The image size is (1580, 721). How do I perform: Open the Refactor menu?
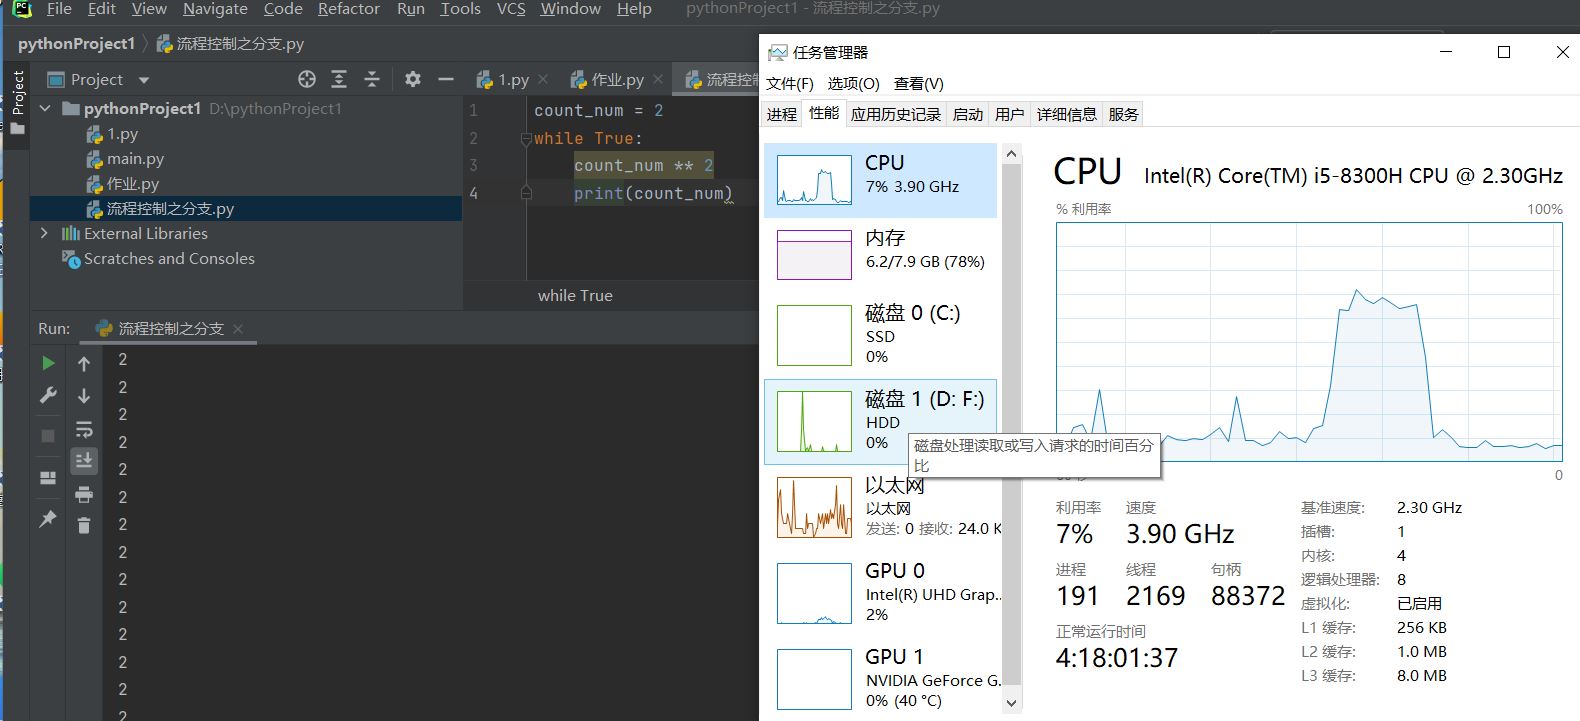[x=349, y=9]
